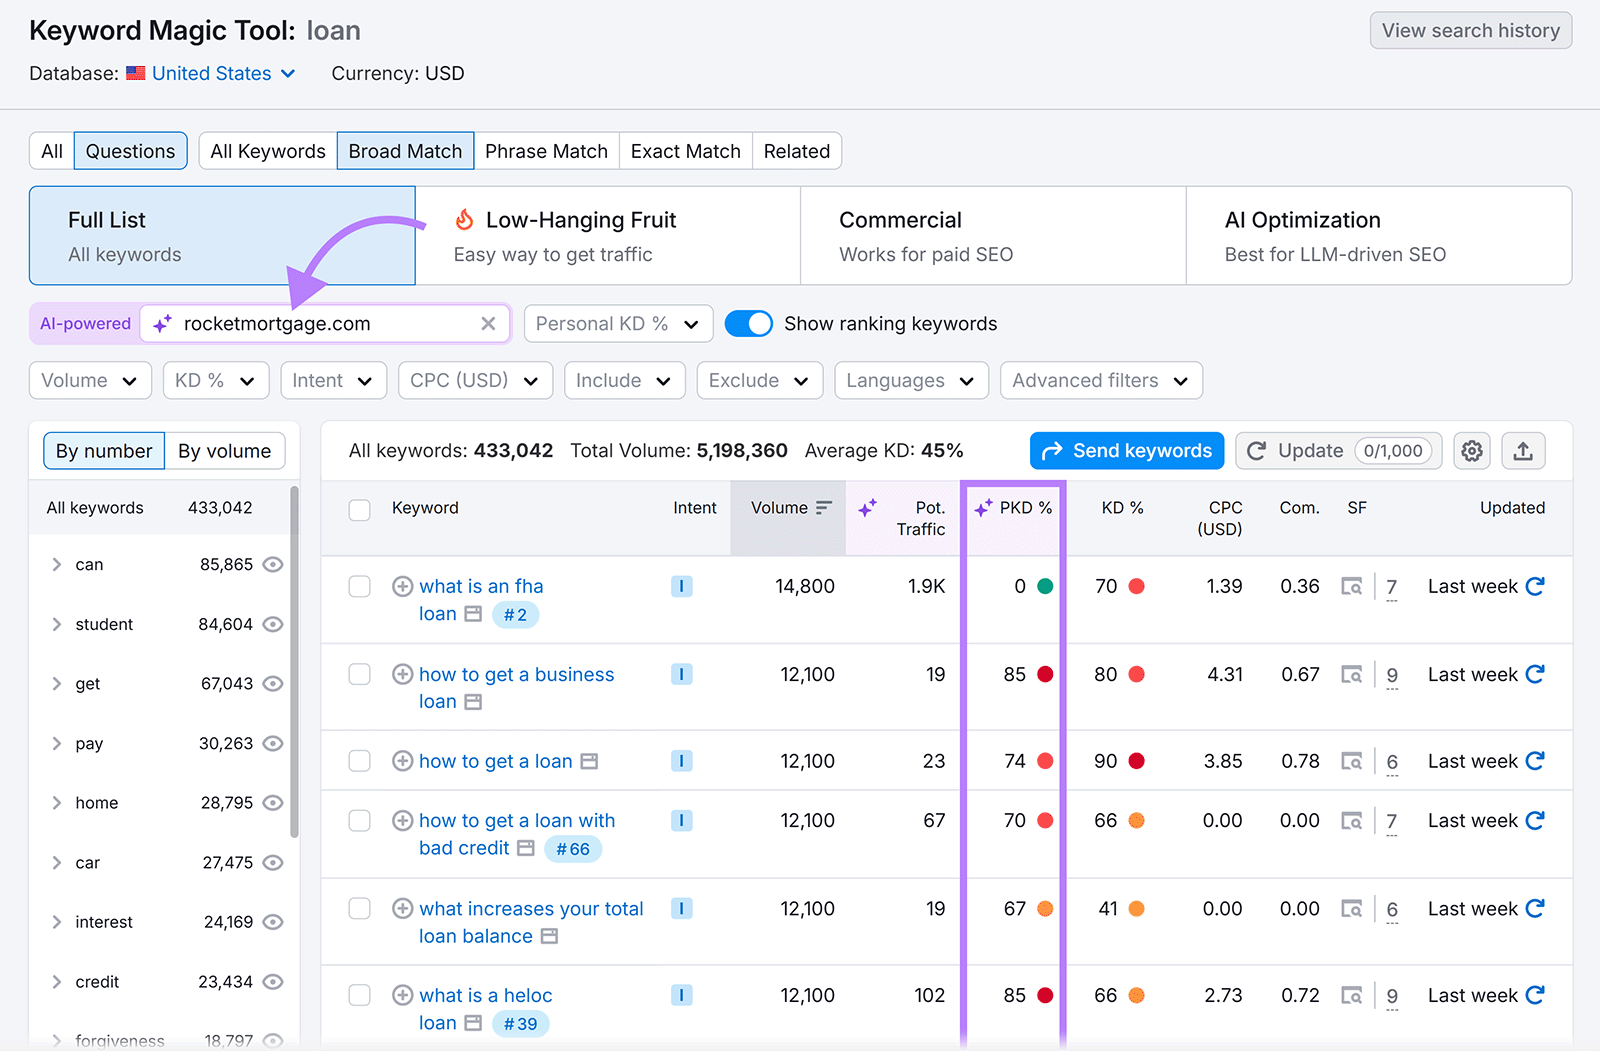This screenshot has width=1600, height=1051.
Task: Add 'how to get a loan' via plus icon
Action: 402,760
